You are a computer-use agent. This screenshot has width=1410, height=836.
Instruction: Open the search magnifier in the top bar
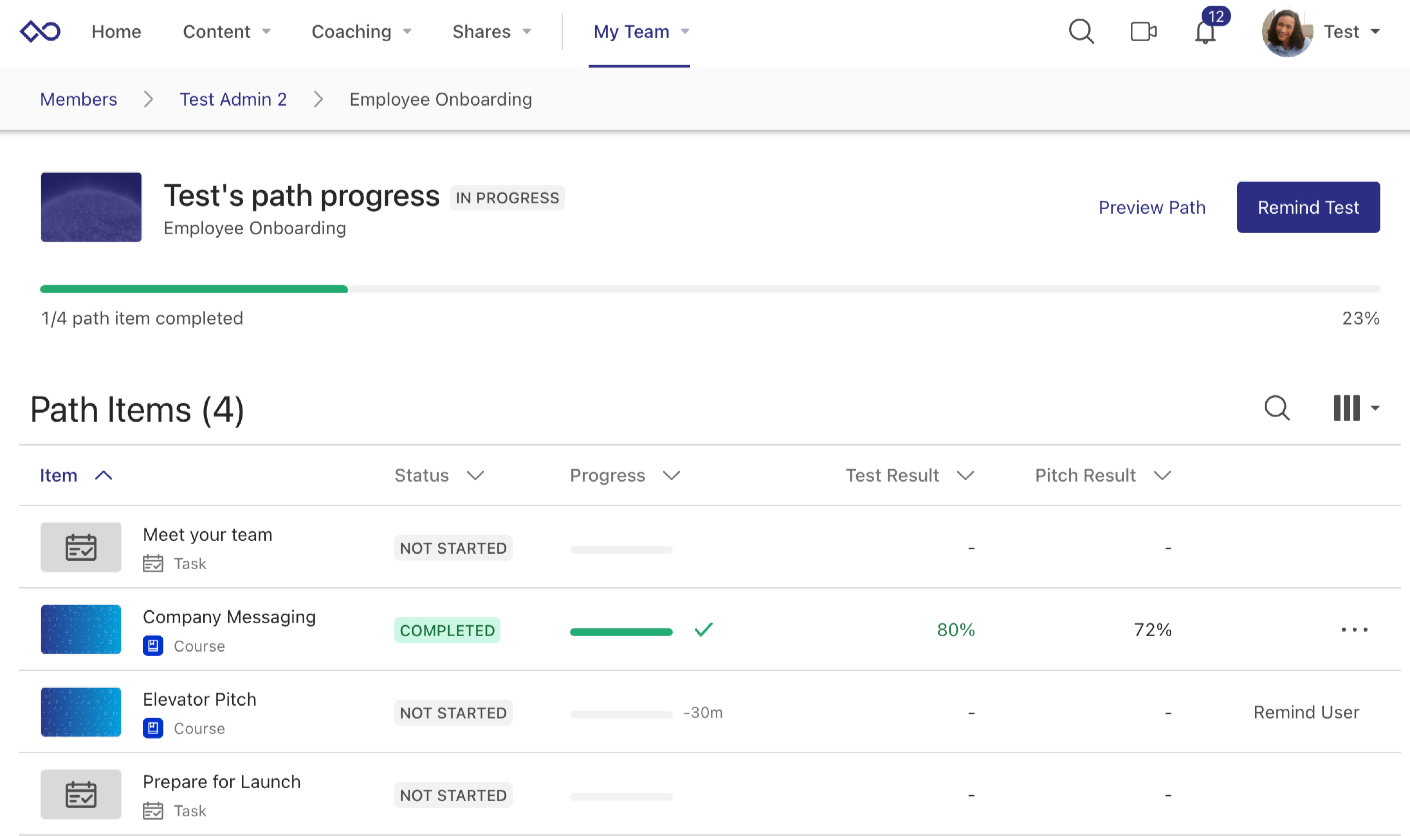[1081, 31]
